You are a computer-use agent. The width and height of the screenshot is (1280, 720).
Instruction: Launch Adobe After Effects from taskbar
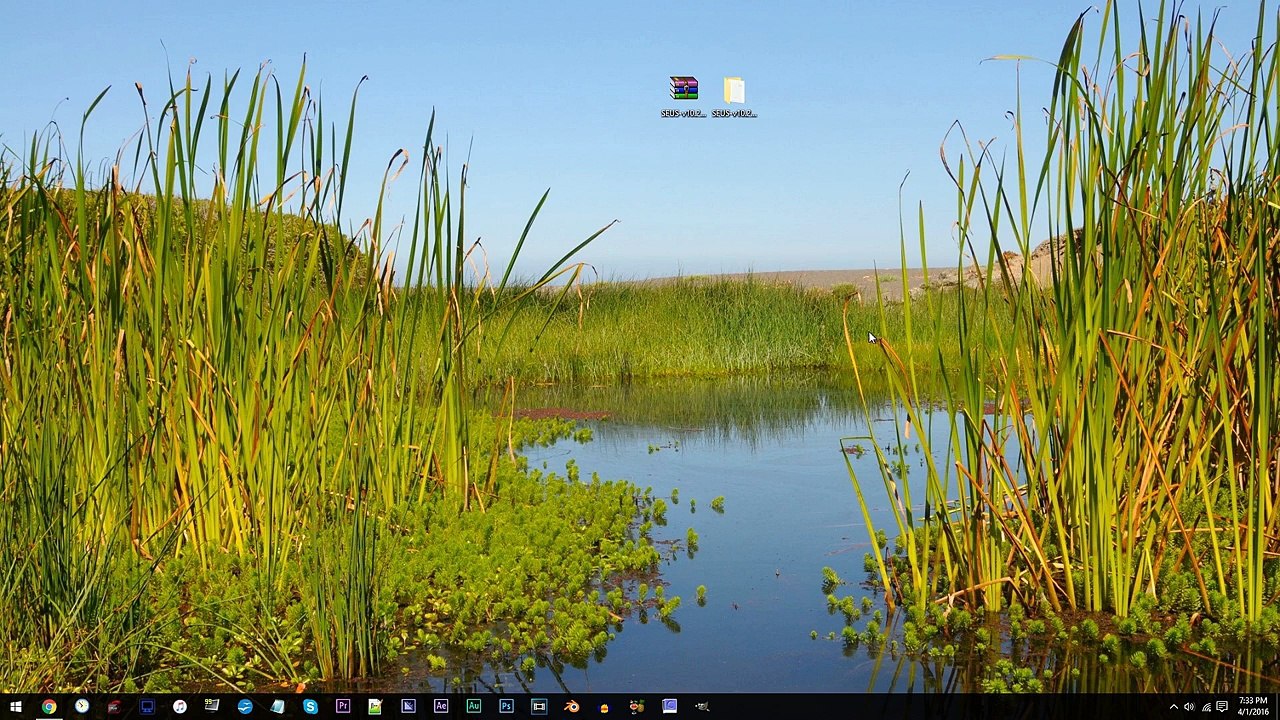(441, 707)
